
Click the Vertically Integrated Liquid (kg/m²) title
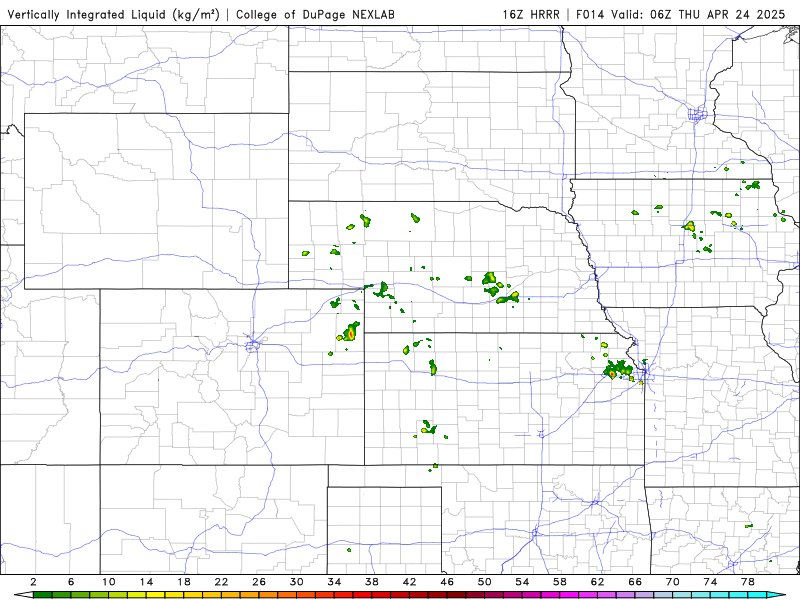(113, 14)
